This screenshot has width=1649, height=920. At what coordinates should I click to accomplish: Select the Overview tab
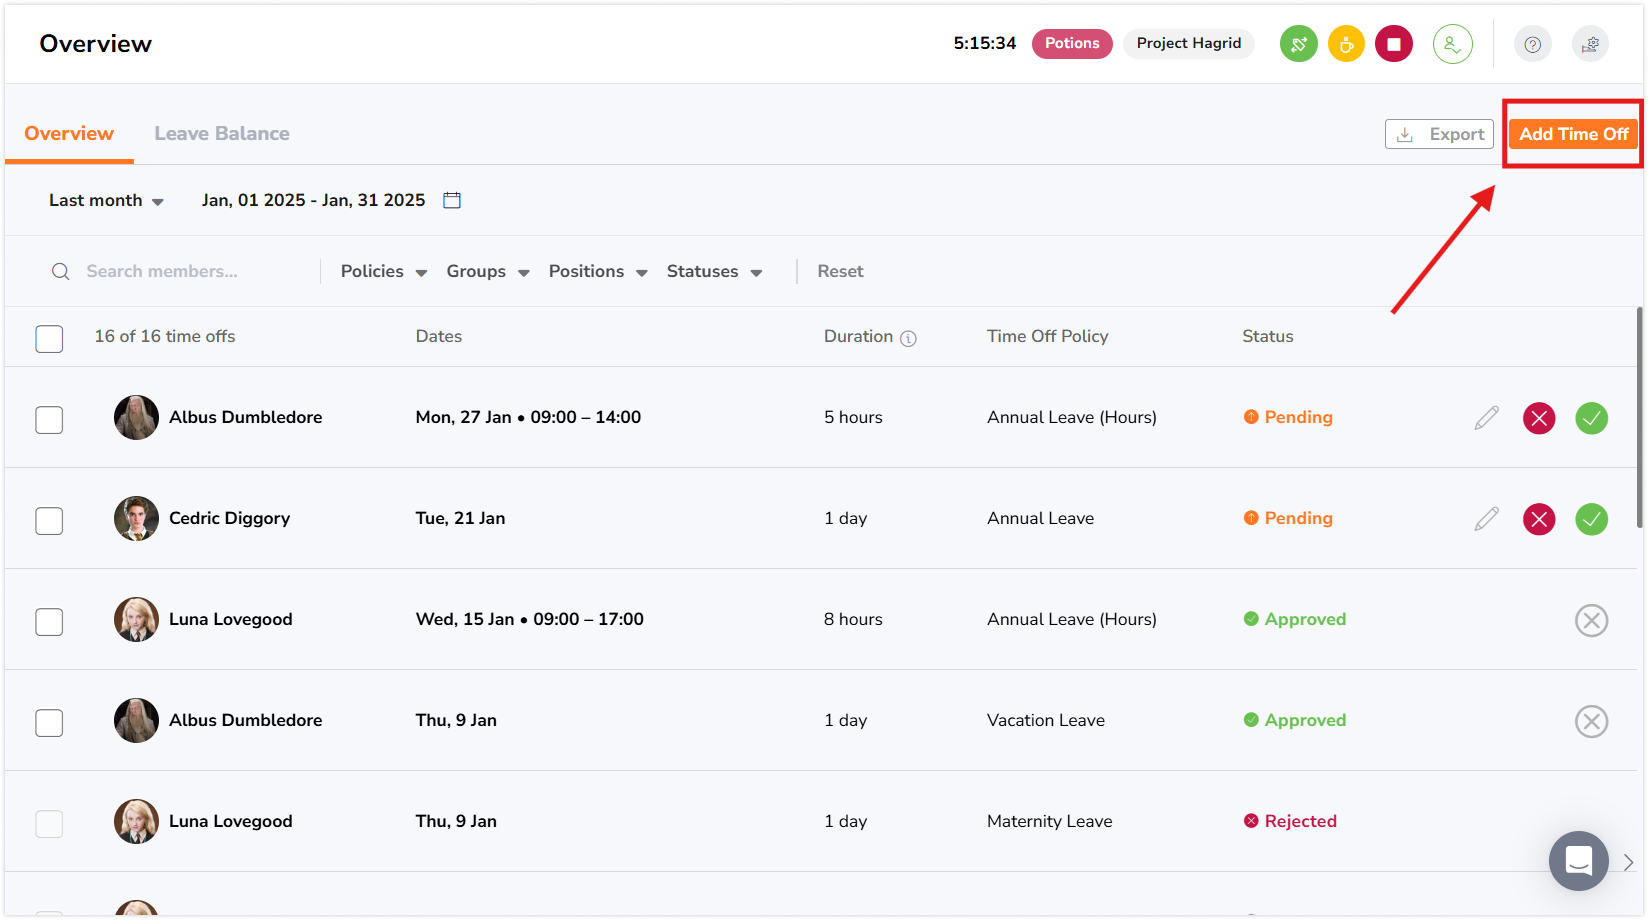[69, 134]
